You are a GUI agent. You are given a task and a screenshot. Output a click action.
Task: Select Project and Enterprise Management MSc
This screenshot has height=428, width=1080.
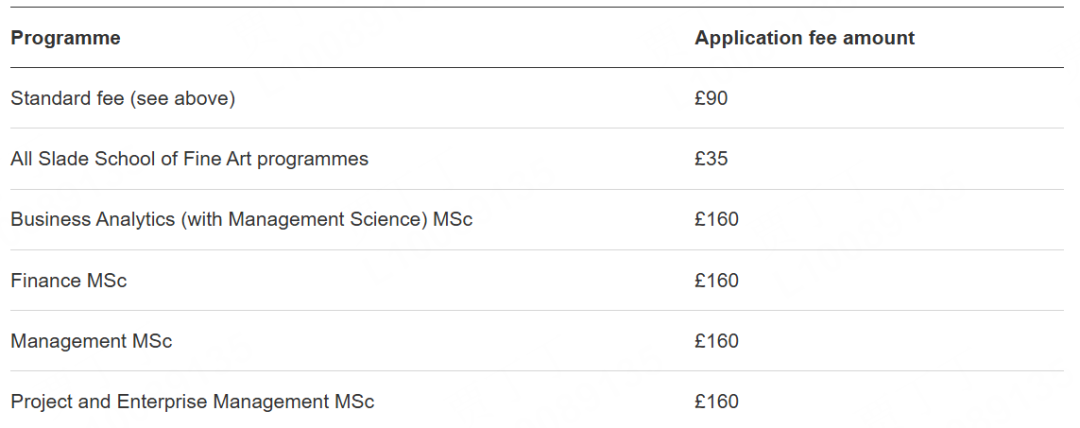[192, 402]
